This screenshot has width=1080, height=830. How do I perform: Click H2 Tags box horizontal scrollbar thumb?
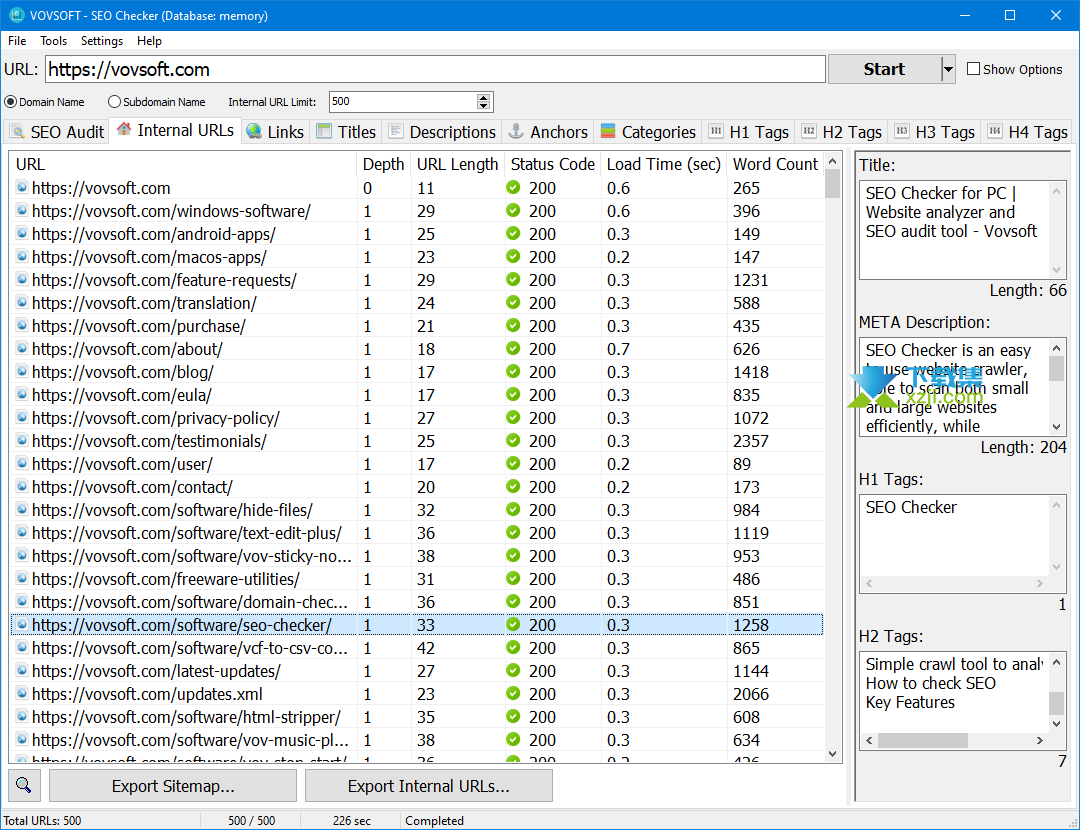coord(922,740)
